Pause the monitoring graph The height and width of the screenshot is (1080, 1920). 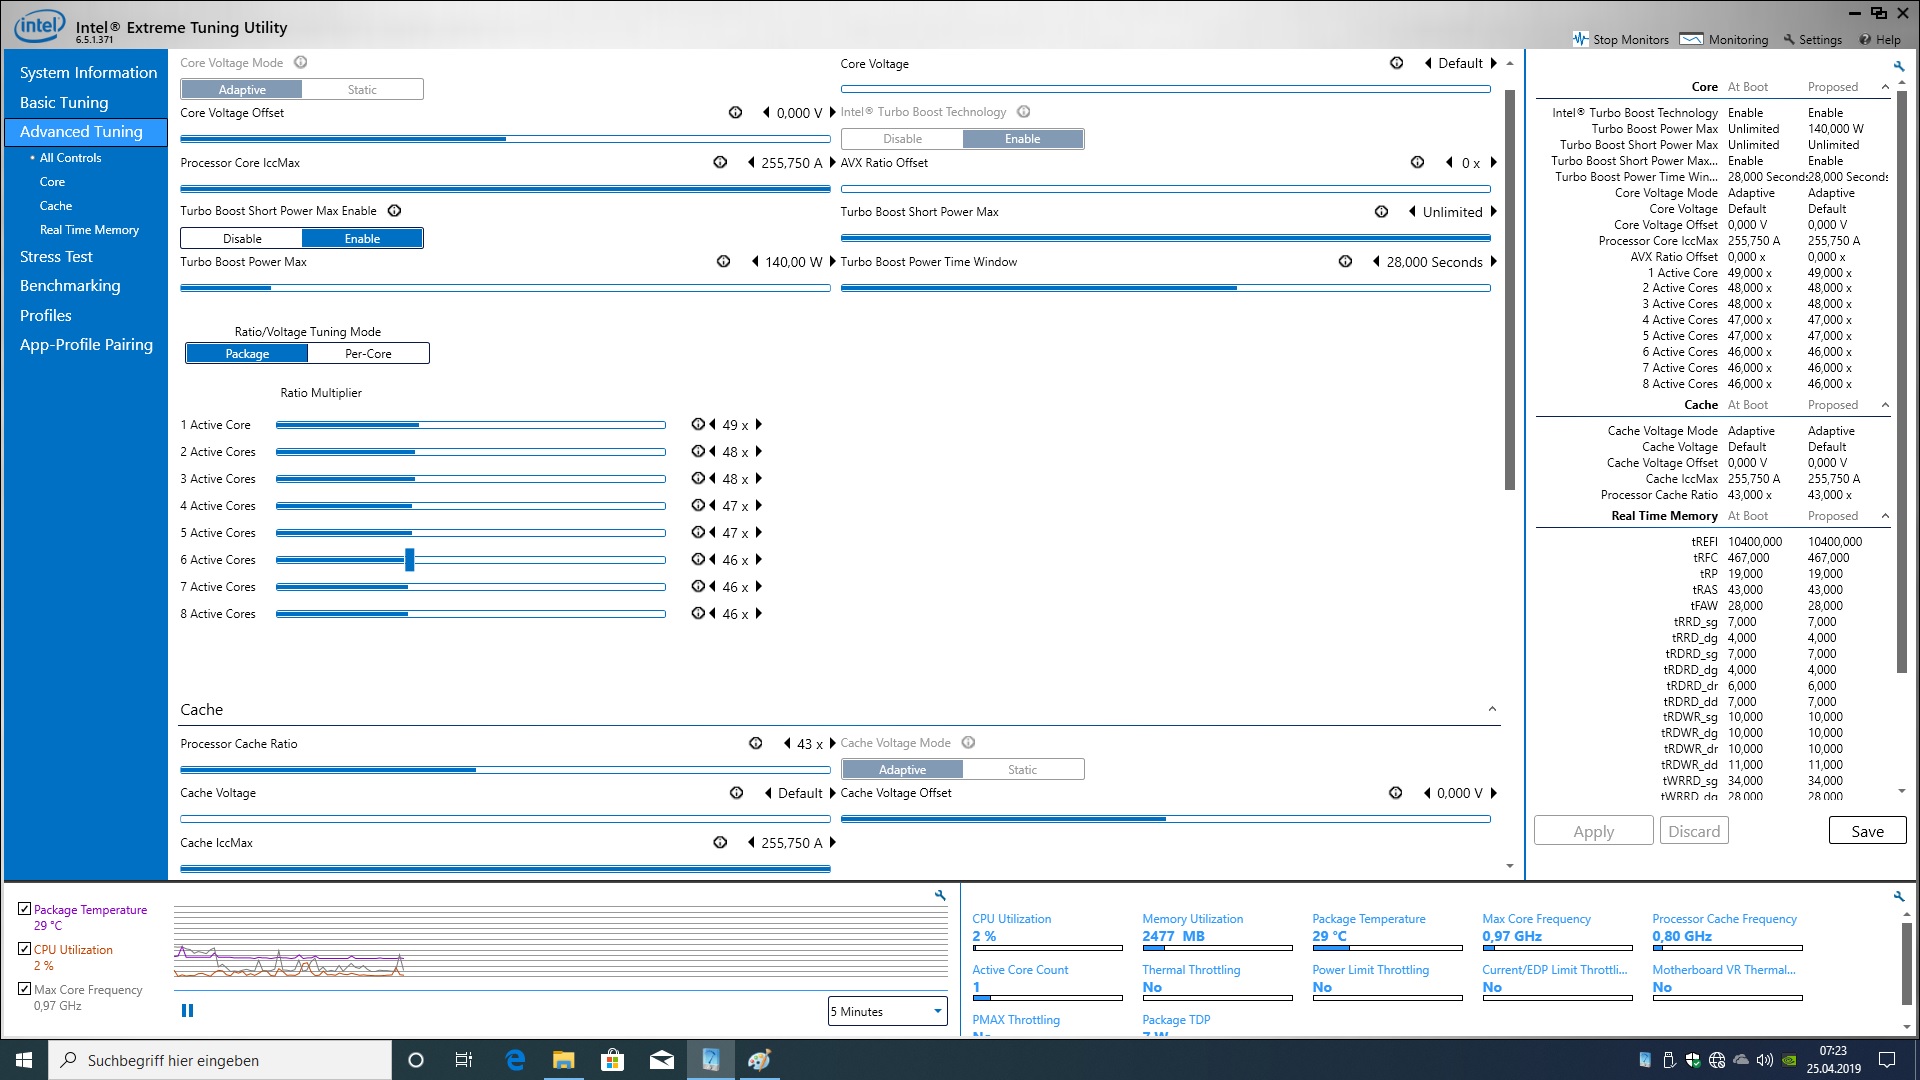click(x=187, y=1011)
